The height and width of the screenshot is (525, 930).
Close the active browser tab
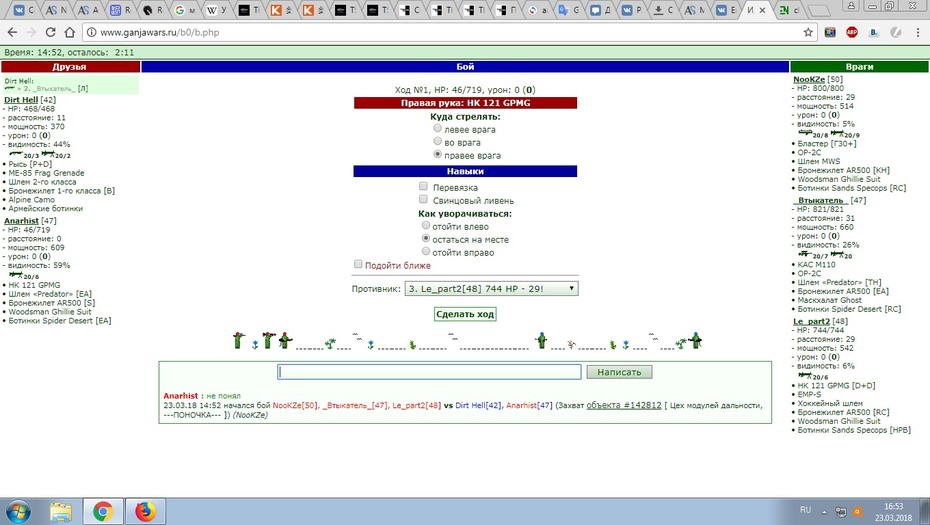click(x=763, y=10)
